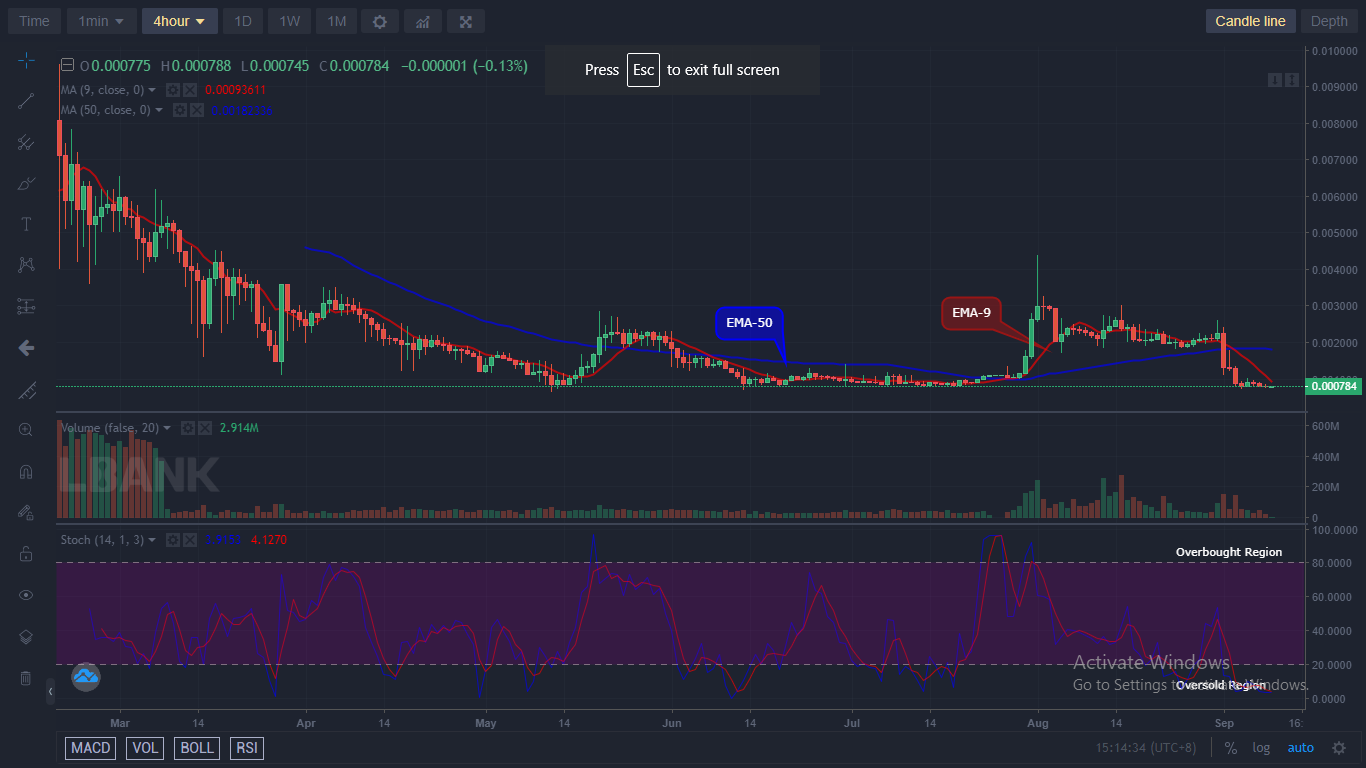Image resolution: width=1366 pixels, height=768 pixels.
Task: Select the text annotation tool
Action: pyautogui.click(x=26, y=224)
